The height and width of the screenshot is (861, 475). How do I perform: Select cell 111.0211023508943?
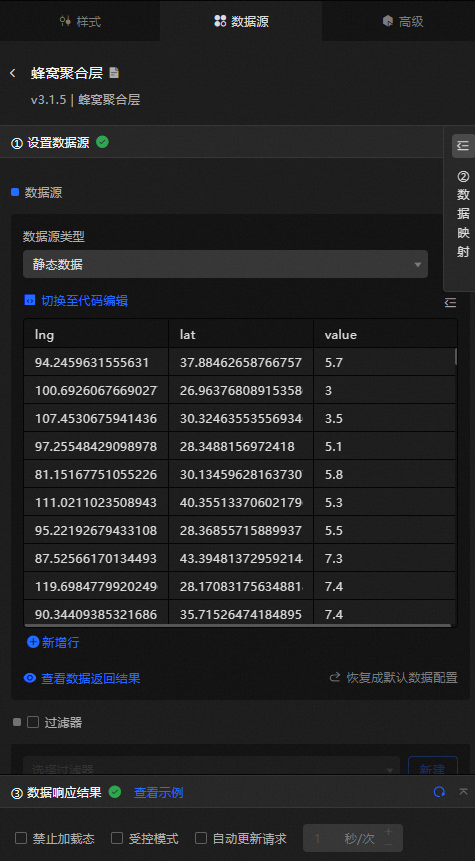96,502
